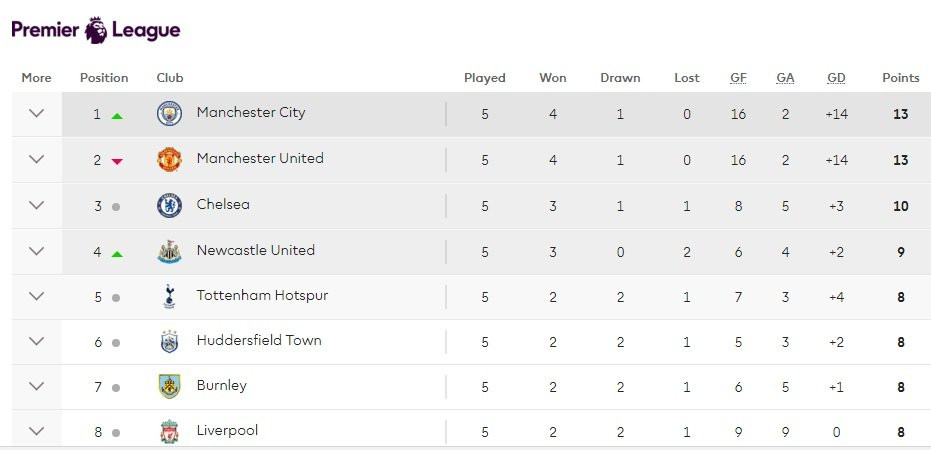Expand the Manchester City row details
Image resolution: width=931 pixels, height=450 pixels.
(37, 113)
